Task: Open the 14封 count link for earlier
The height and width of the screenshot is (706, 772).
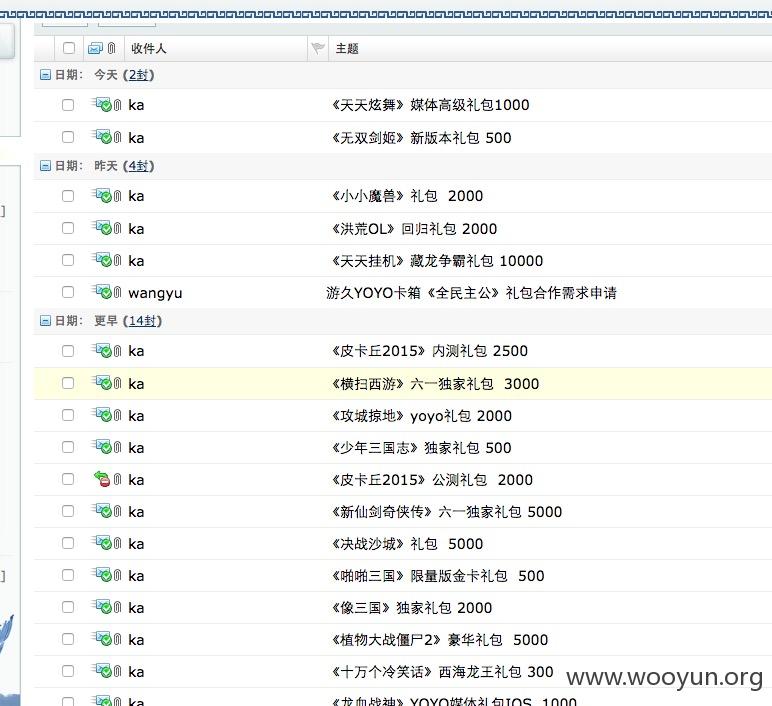Action: [x=142, y=321]
